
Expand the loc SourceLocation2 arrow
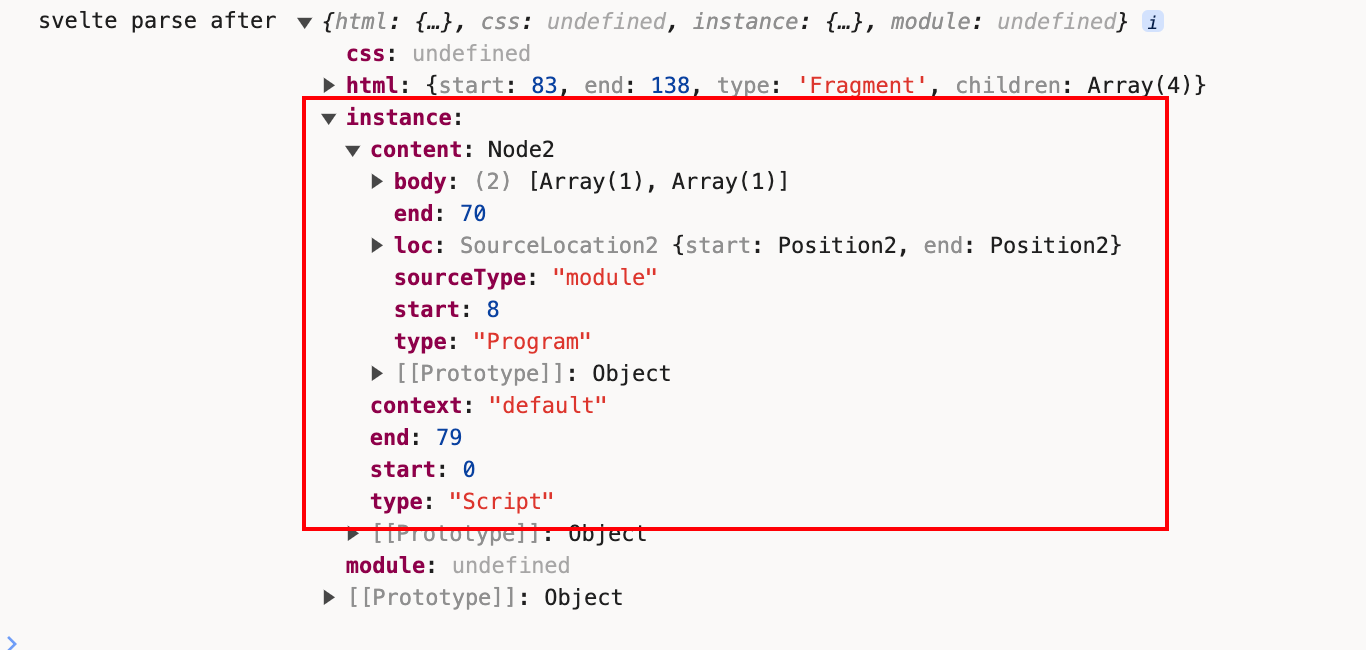[x=377, y=246]
